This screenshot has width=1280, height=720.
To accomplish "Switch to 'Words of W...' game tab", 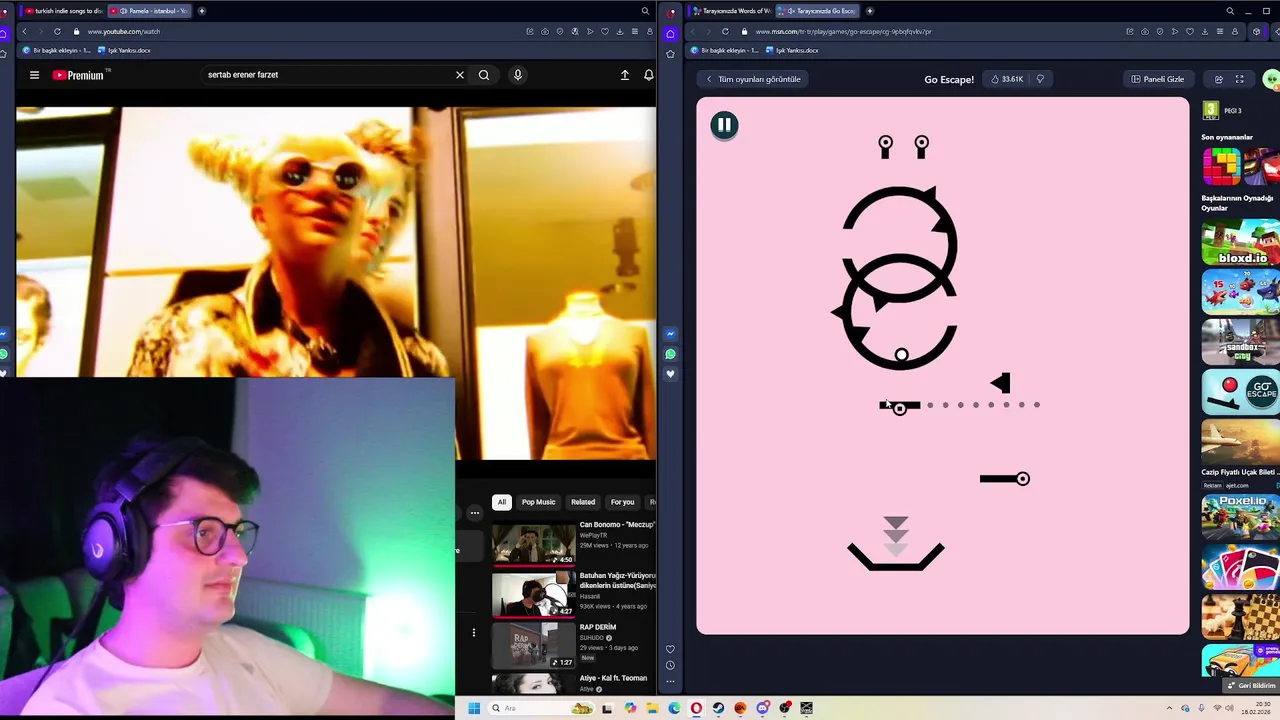I will coord(732,11).
